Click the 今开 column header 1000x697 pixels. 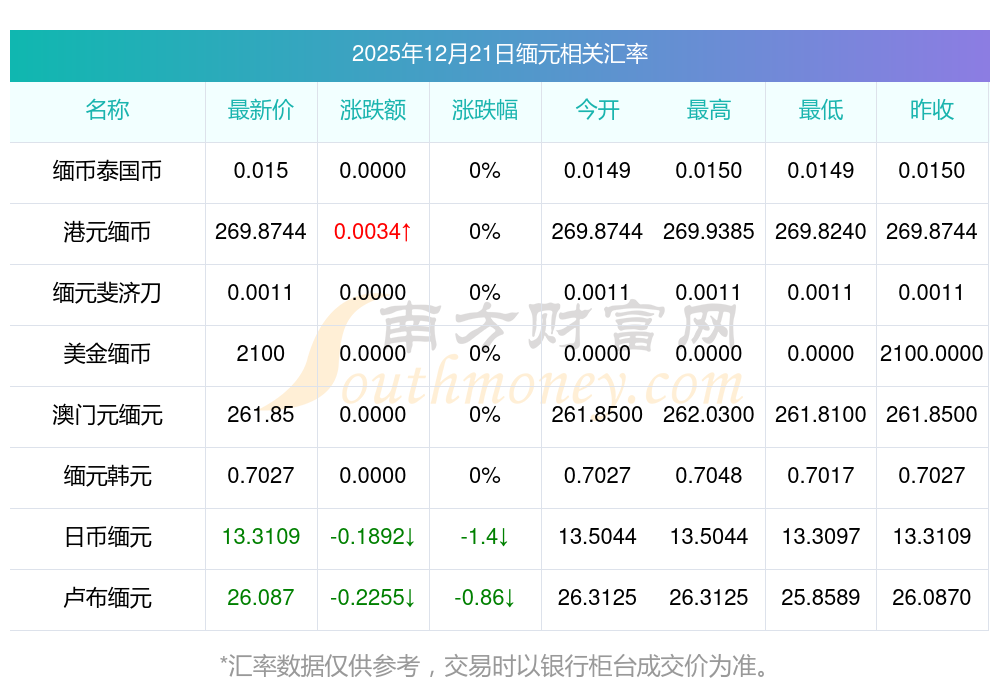coord(597,110)
